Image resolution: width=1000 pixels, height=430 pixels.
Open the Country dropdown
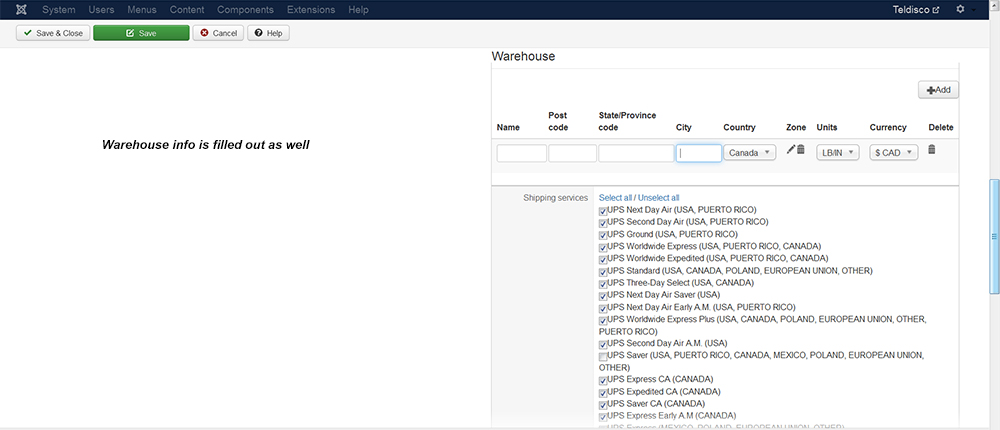750,153
